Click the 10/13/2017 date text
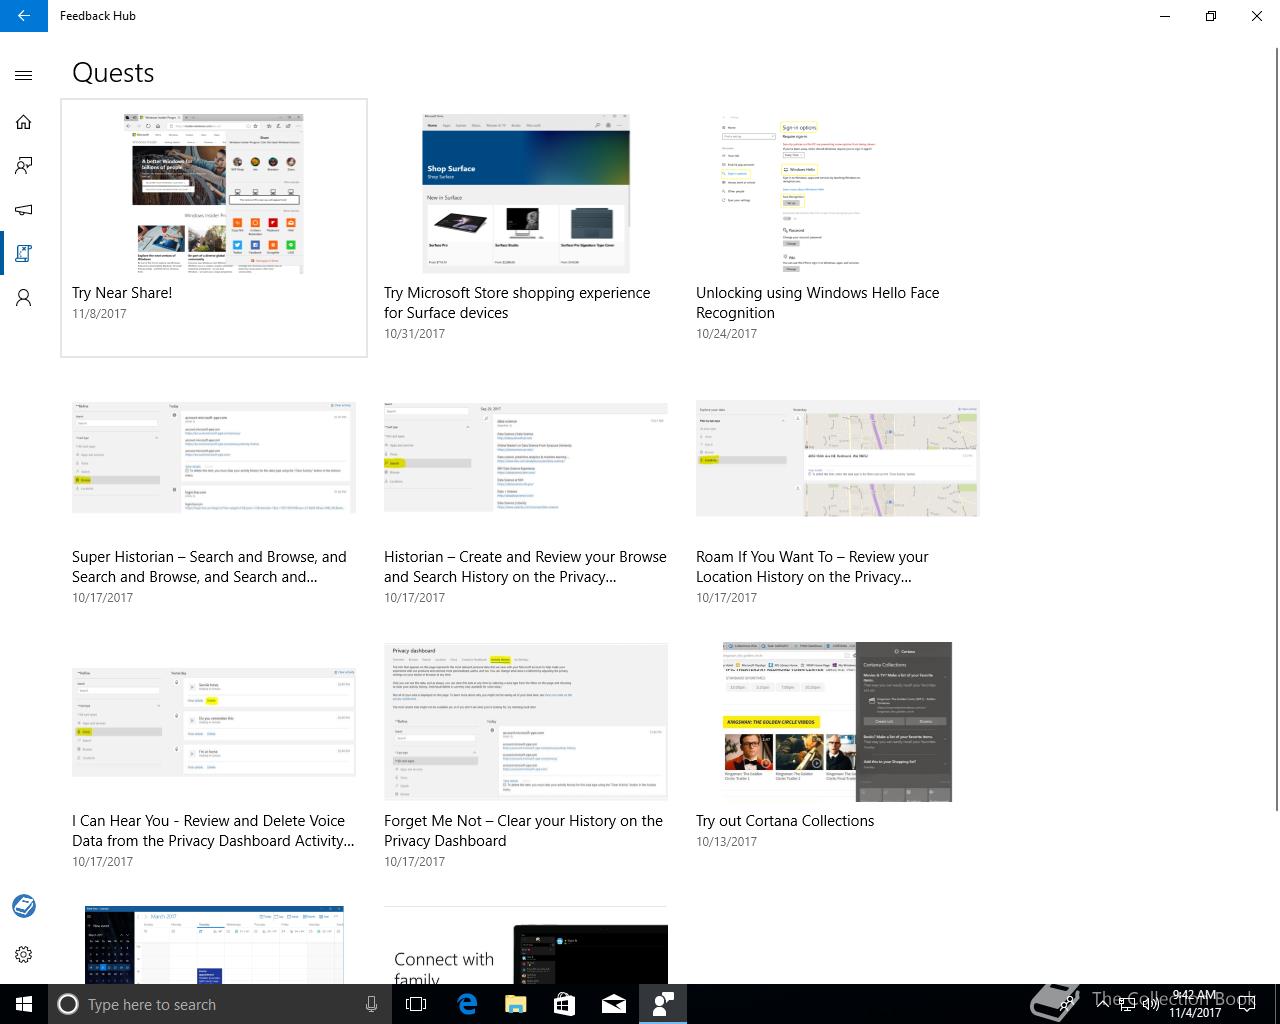 click(726, 842)
